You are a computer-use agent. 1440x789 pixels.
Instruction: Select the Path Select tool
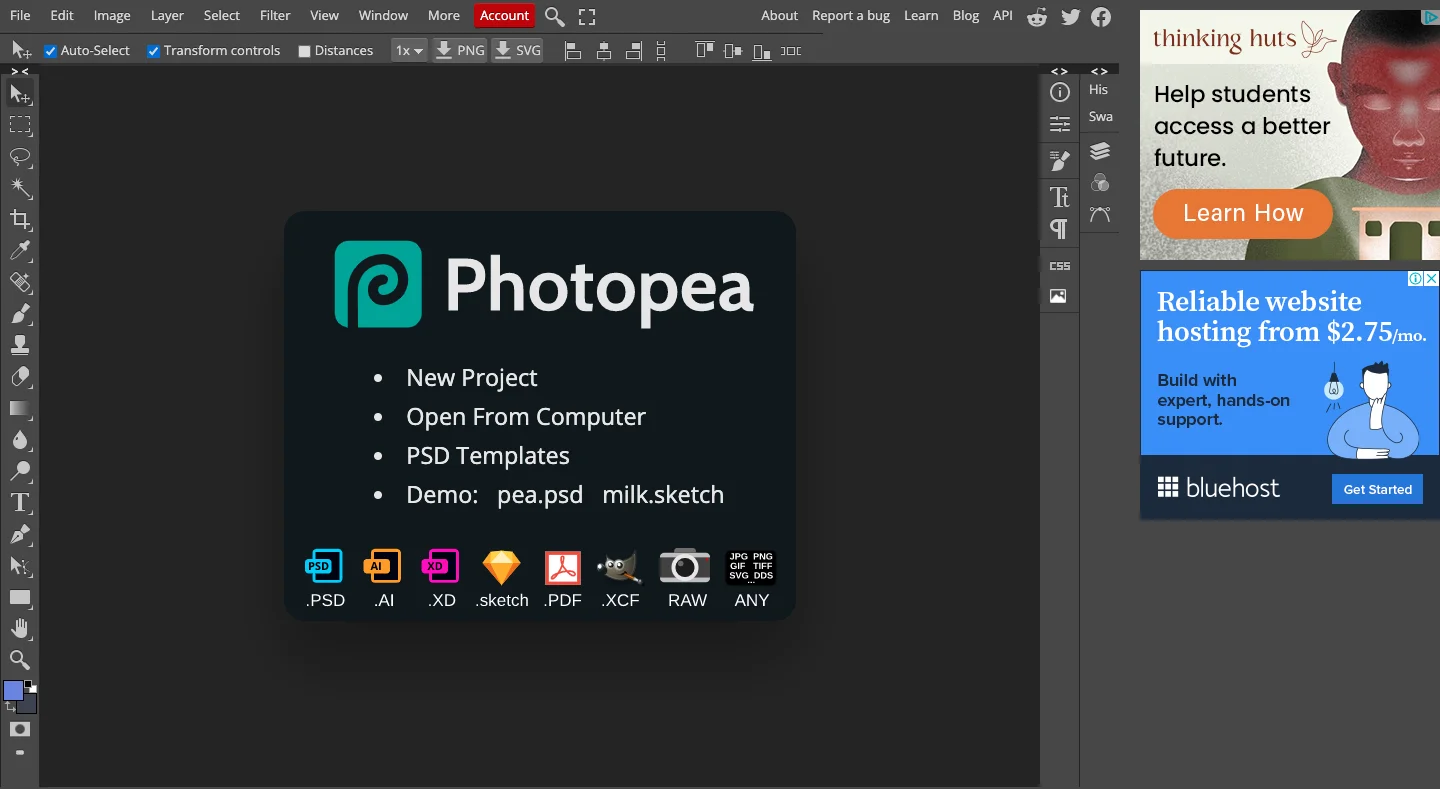click(x=19, y=566)
